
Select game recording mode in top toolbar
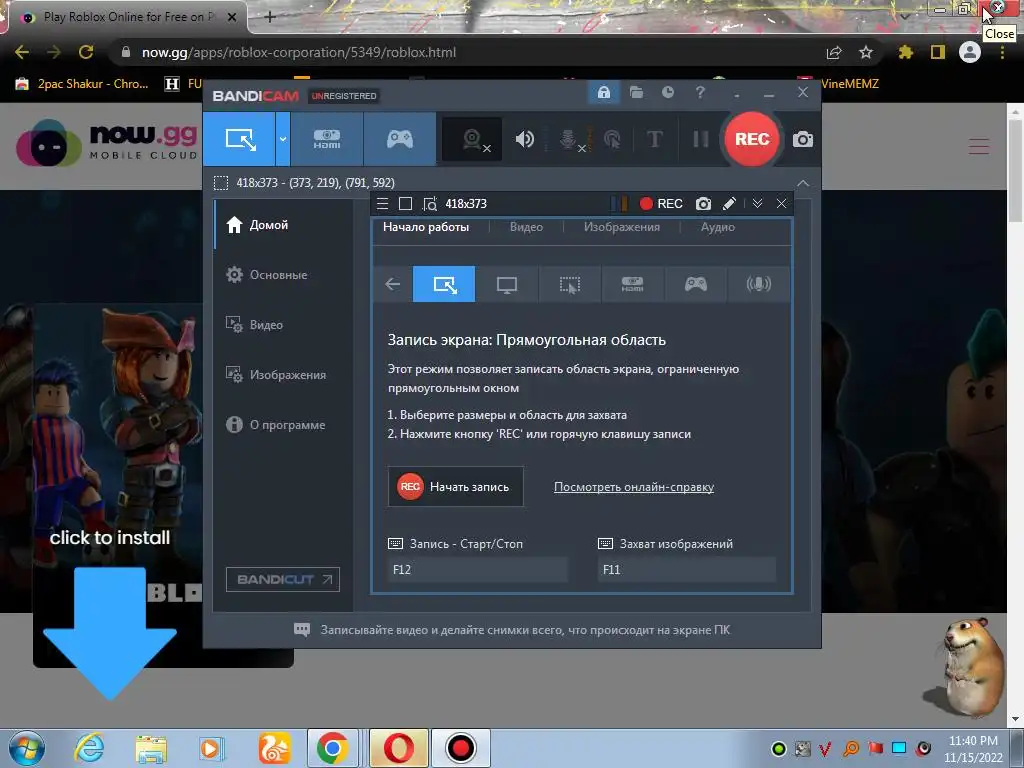(x=400, y=139)
